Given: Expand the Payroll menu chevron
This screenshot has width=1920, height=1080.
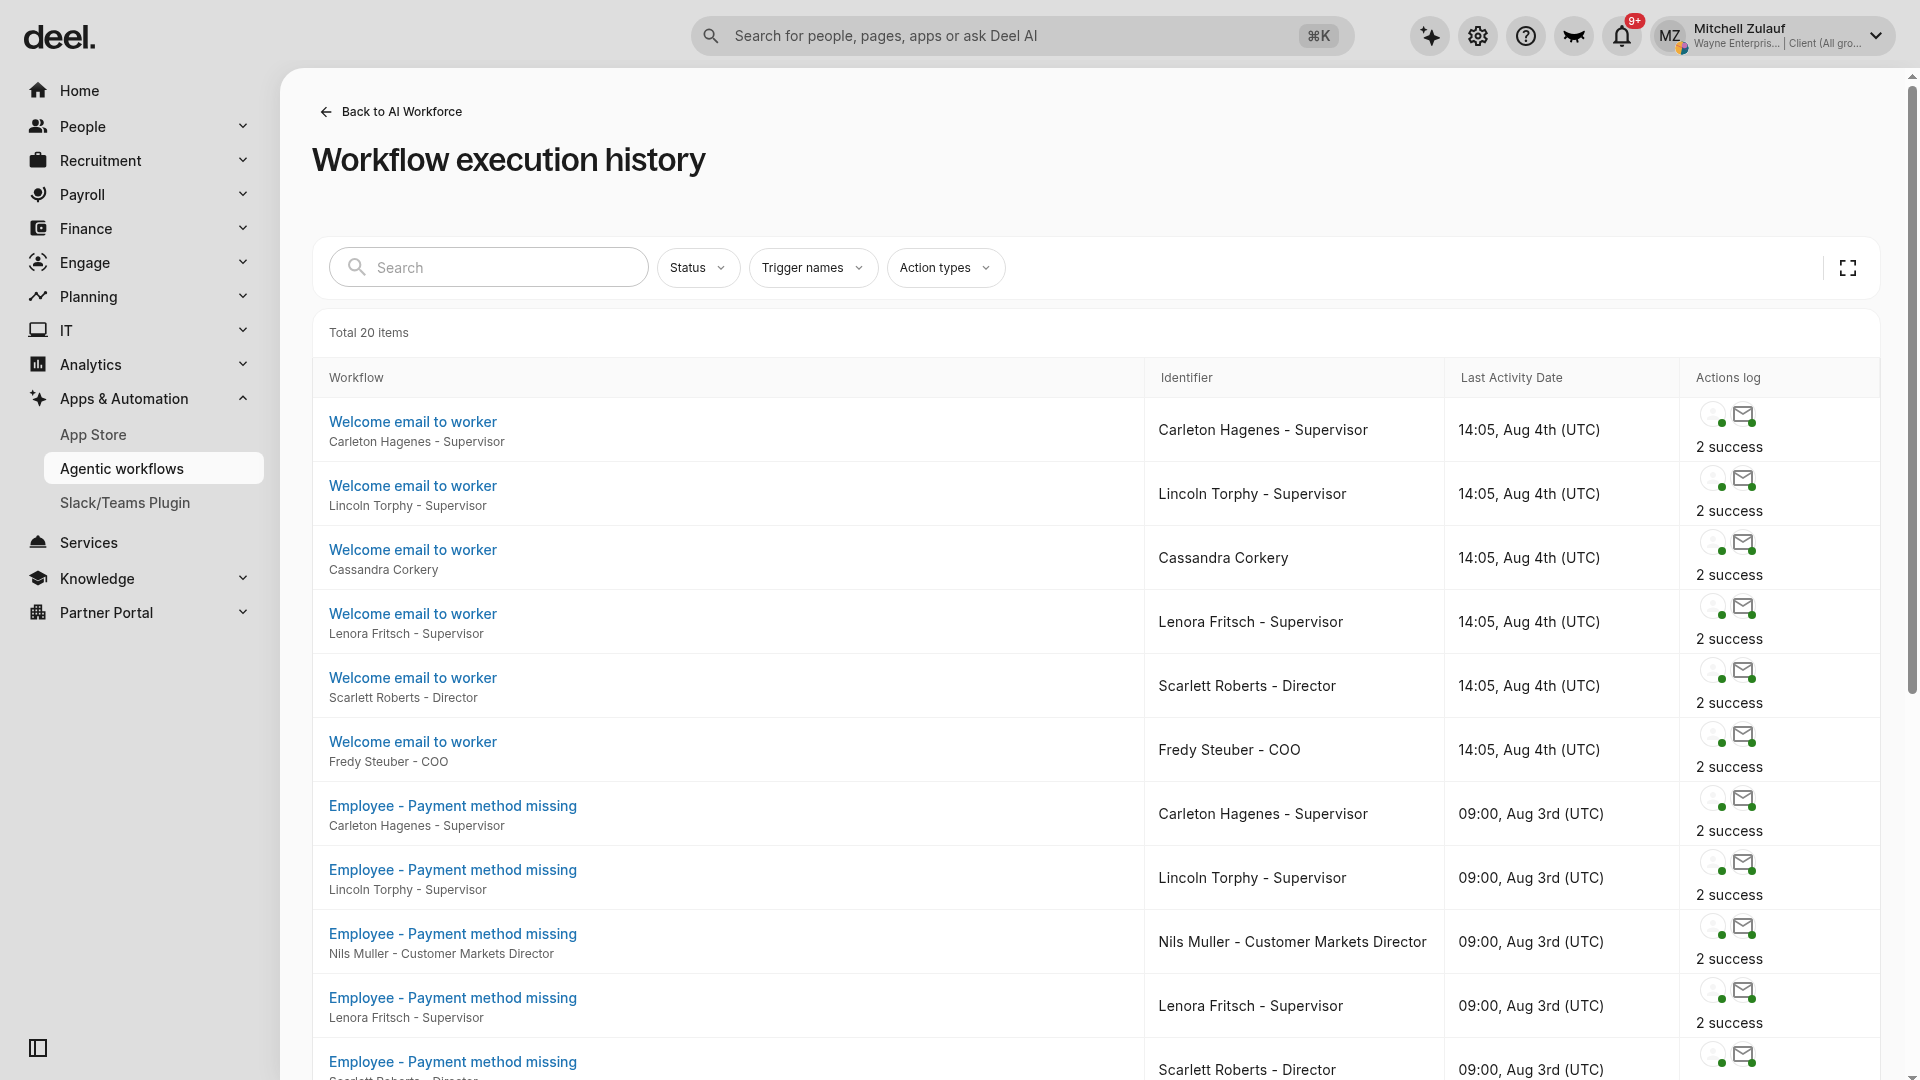Looking at the screenshot, I should point(243,194).
